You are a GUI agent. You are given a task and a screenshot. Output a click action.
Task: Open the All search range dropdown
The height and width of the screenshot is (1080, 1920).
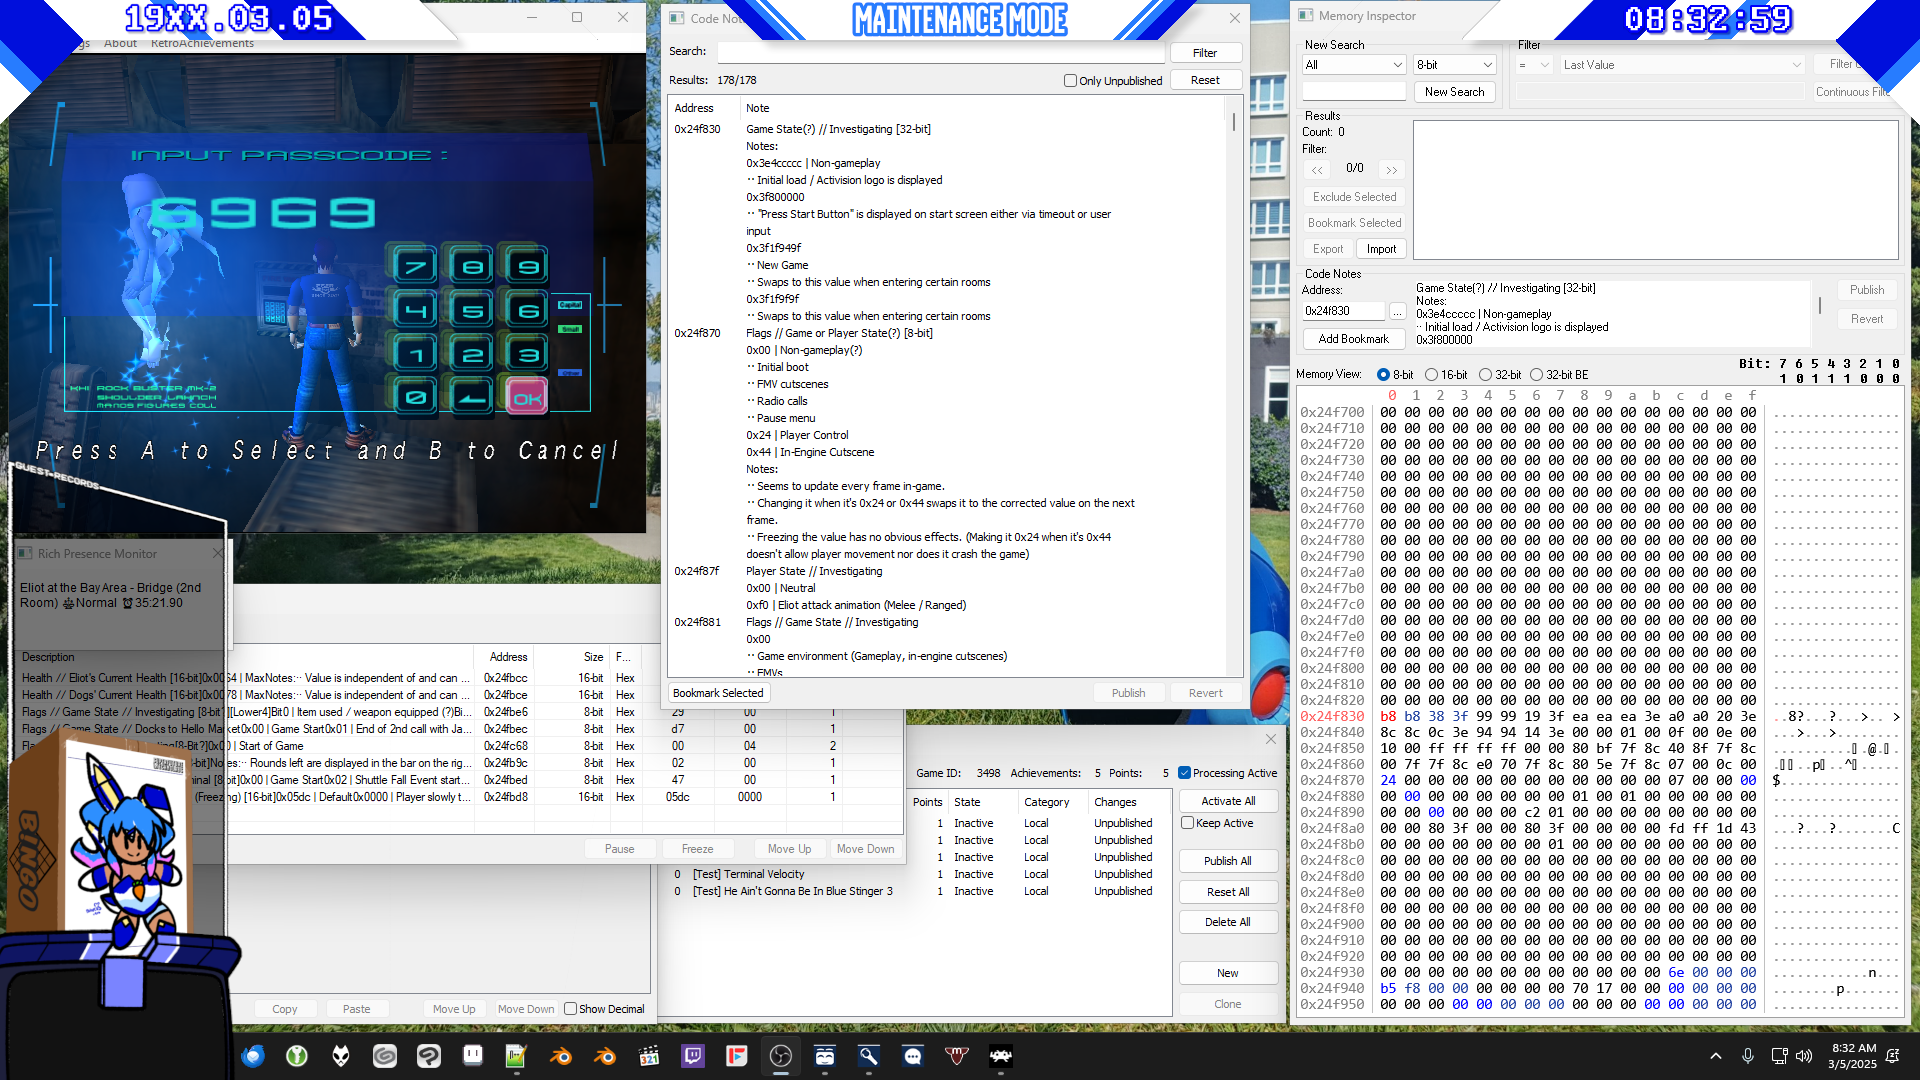tap(1354, 65)
